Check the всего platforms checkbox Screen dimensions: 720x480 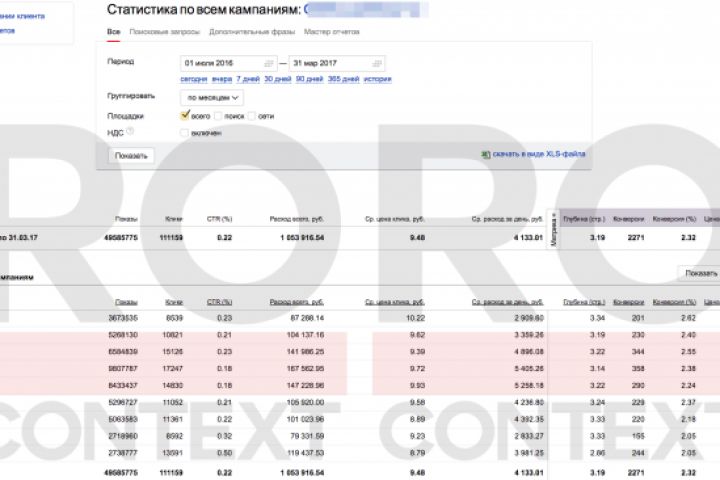pos(185,116)
